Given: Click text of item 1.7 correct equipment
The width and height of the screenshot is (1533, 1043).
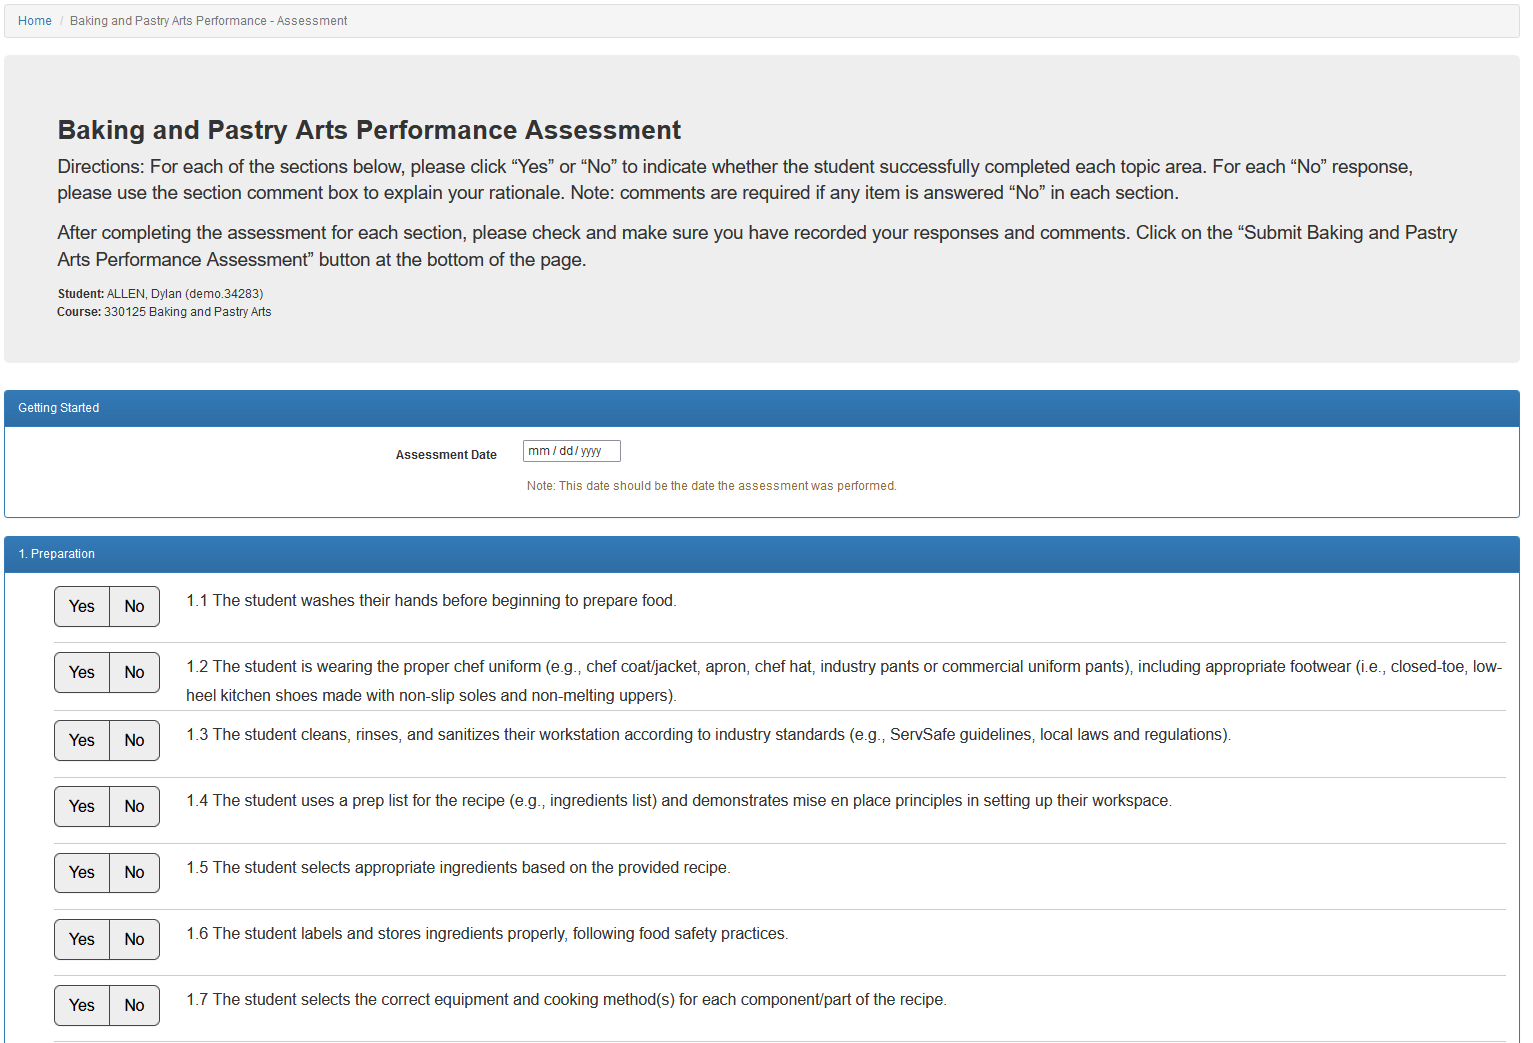Looking at the screenshot, I should click(566, 999).
